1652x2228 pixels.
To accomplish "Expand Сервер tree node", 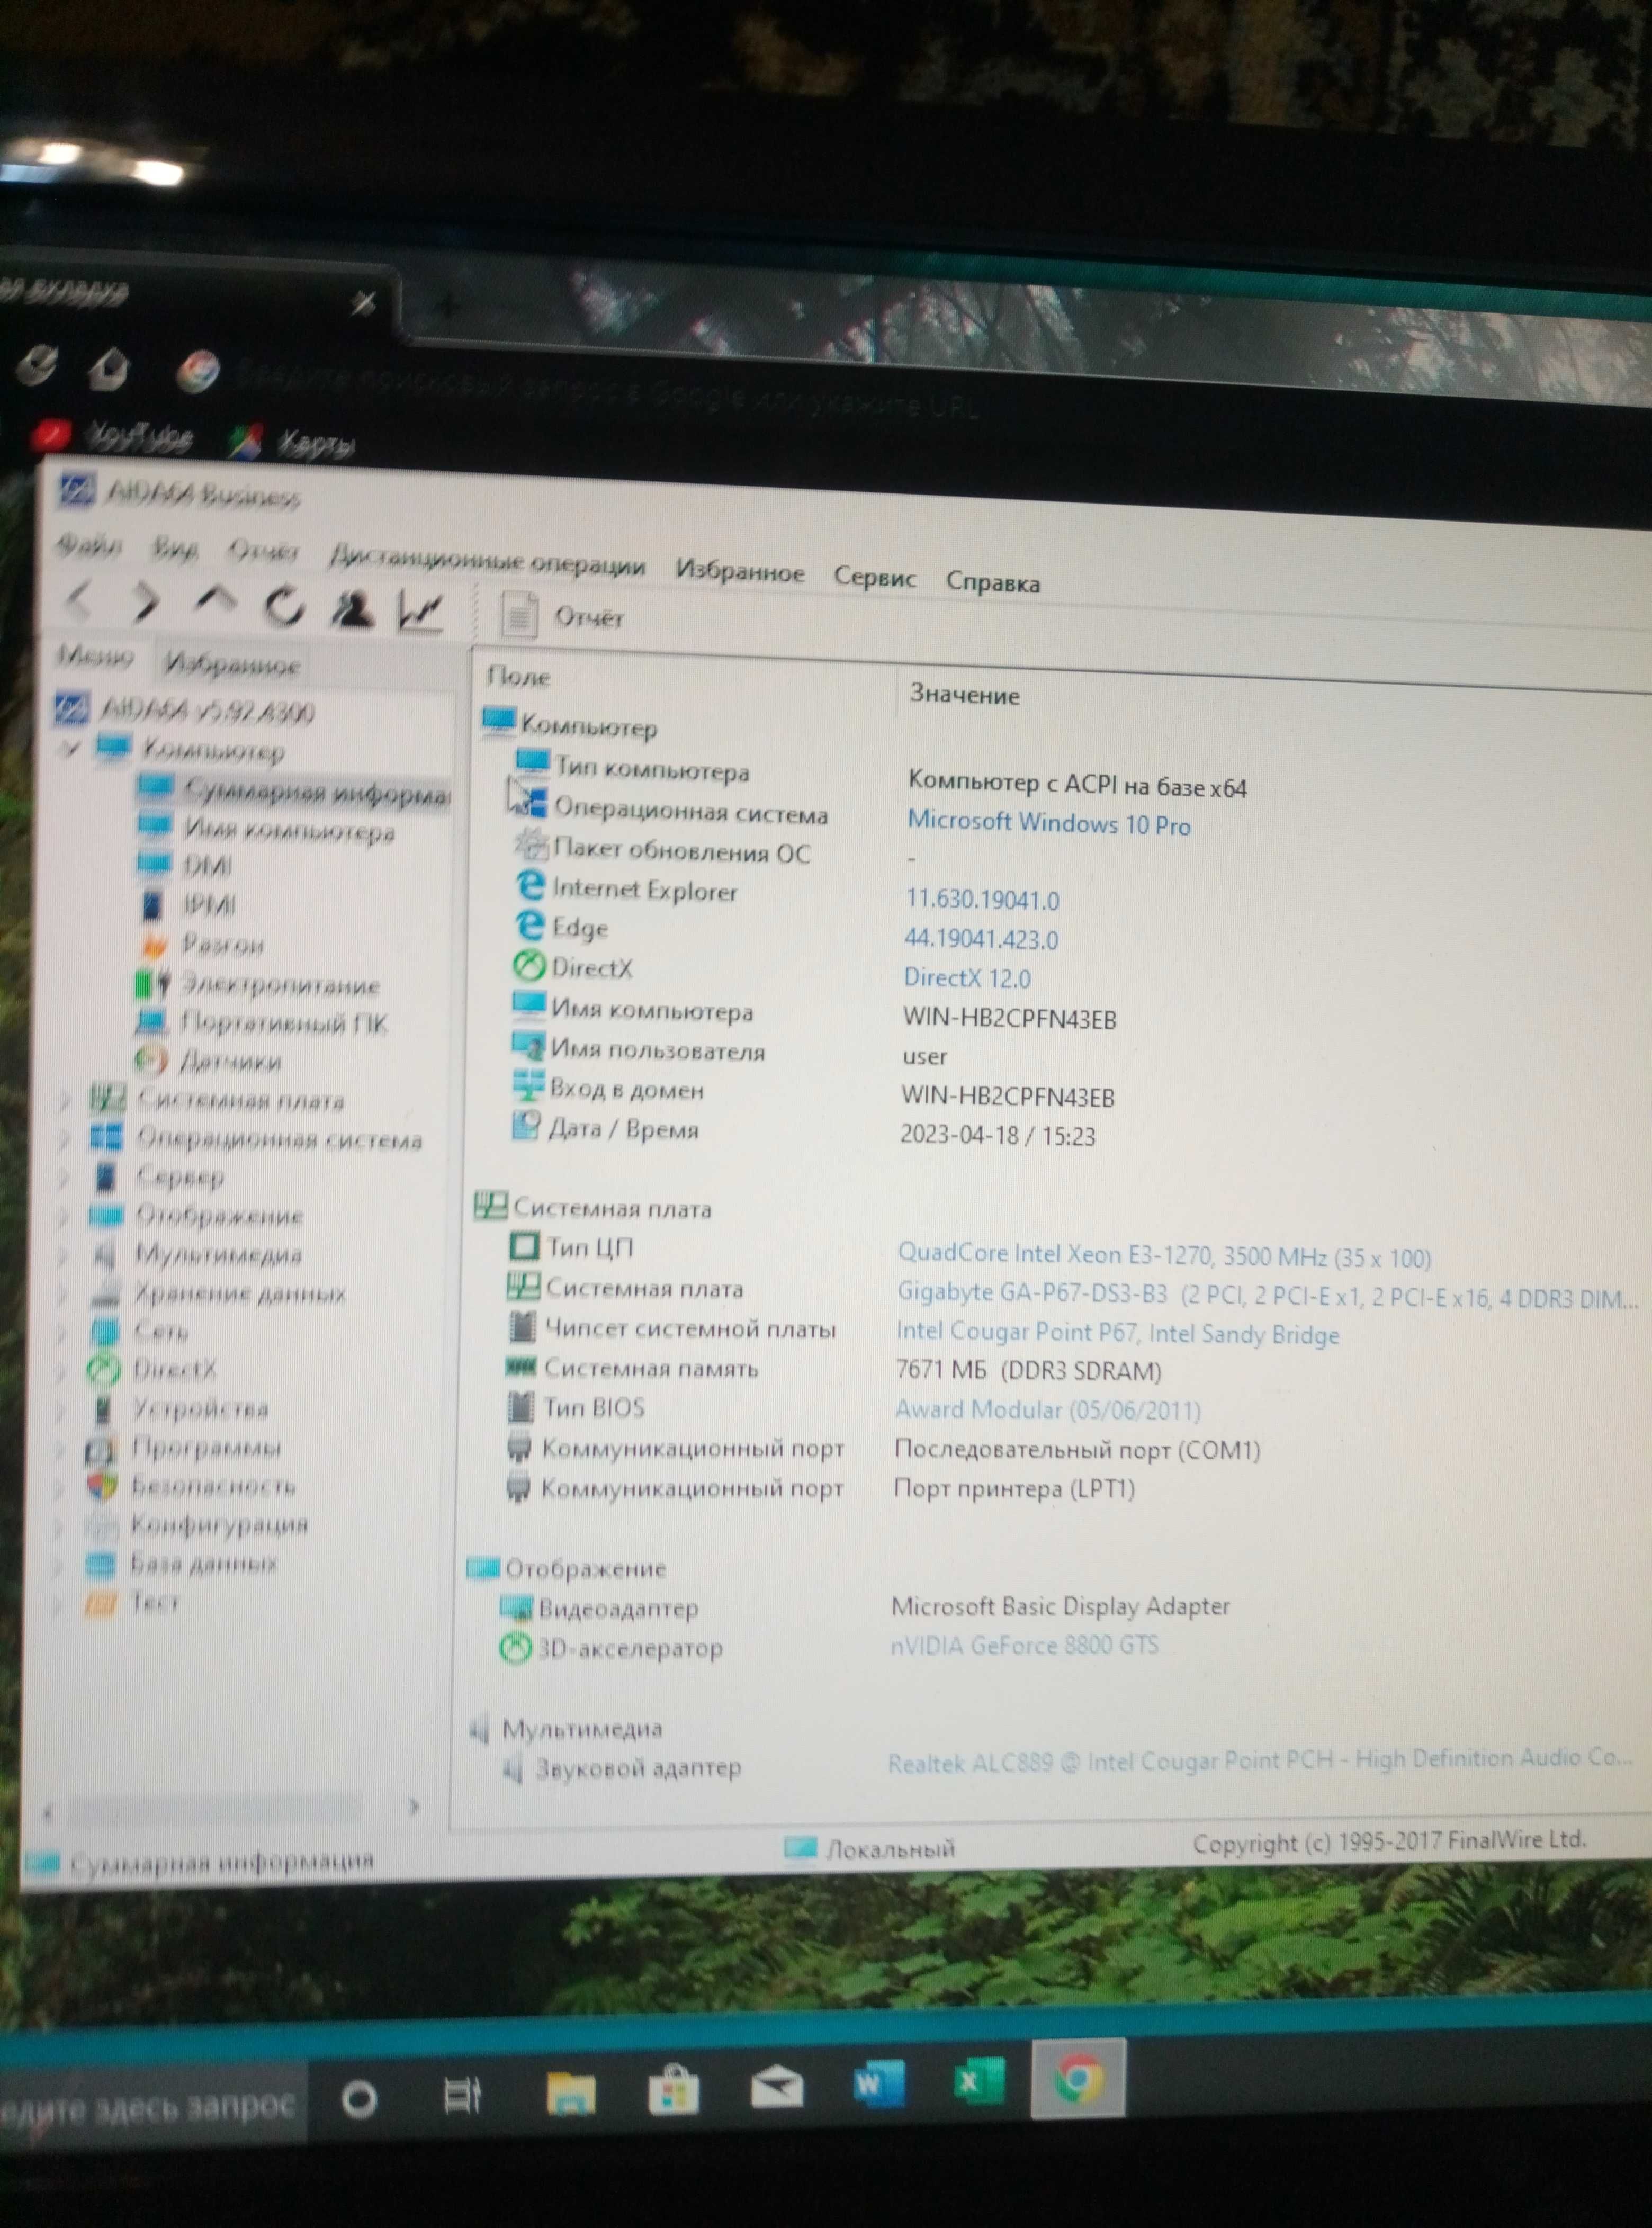I will pos(65,1177).
